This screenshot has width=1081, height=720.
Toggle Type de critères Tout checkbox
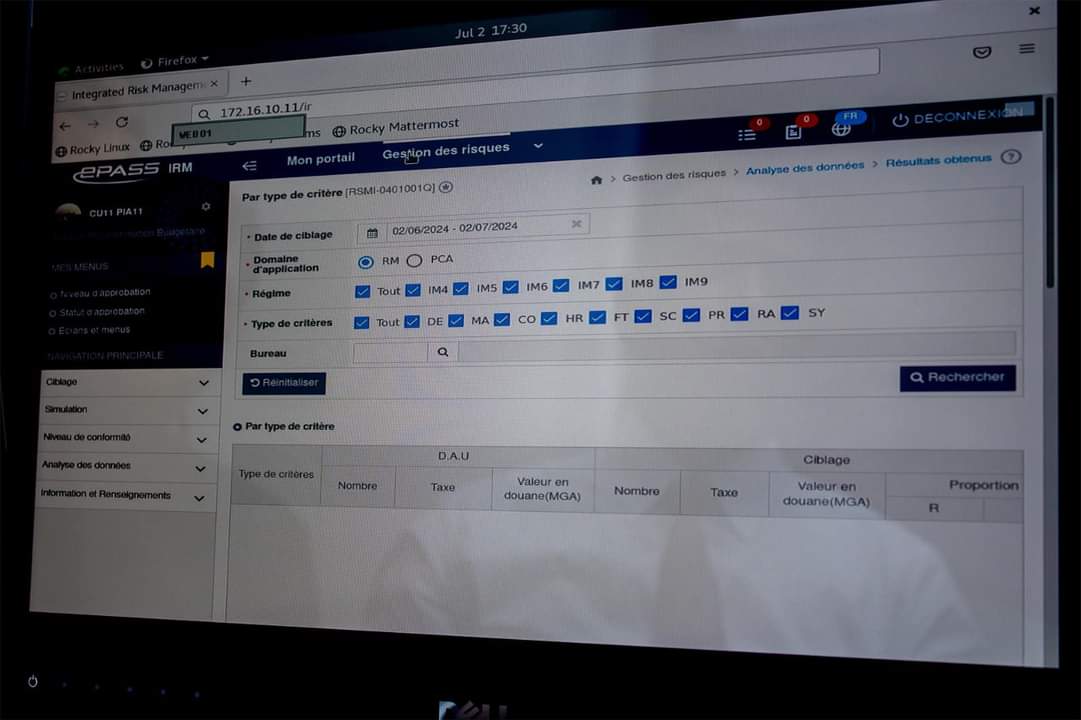click(x=361, y=323)
